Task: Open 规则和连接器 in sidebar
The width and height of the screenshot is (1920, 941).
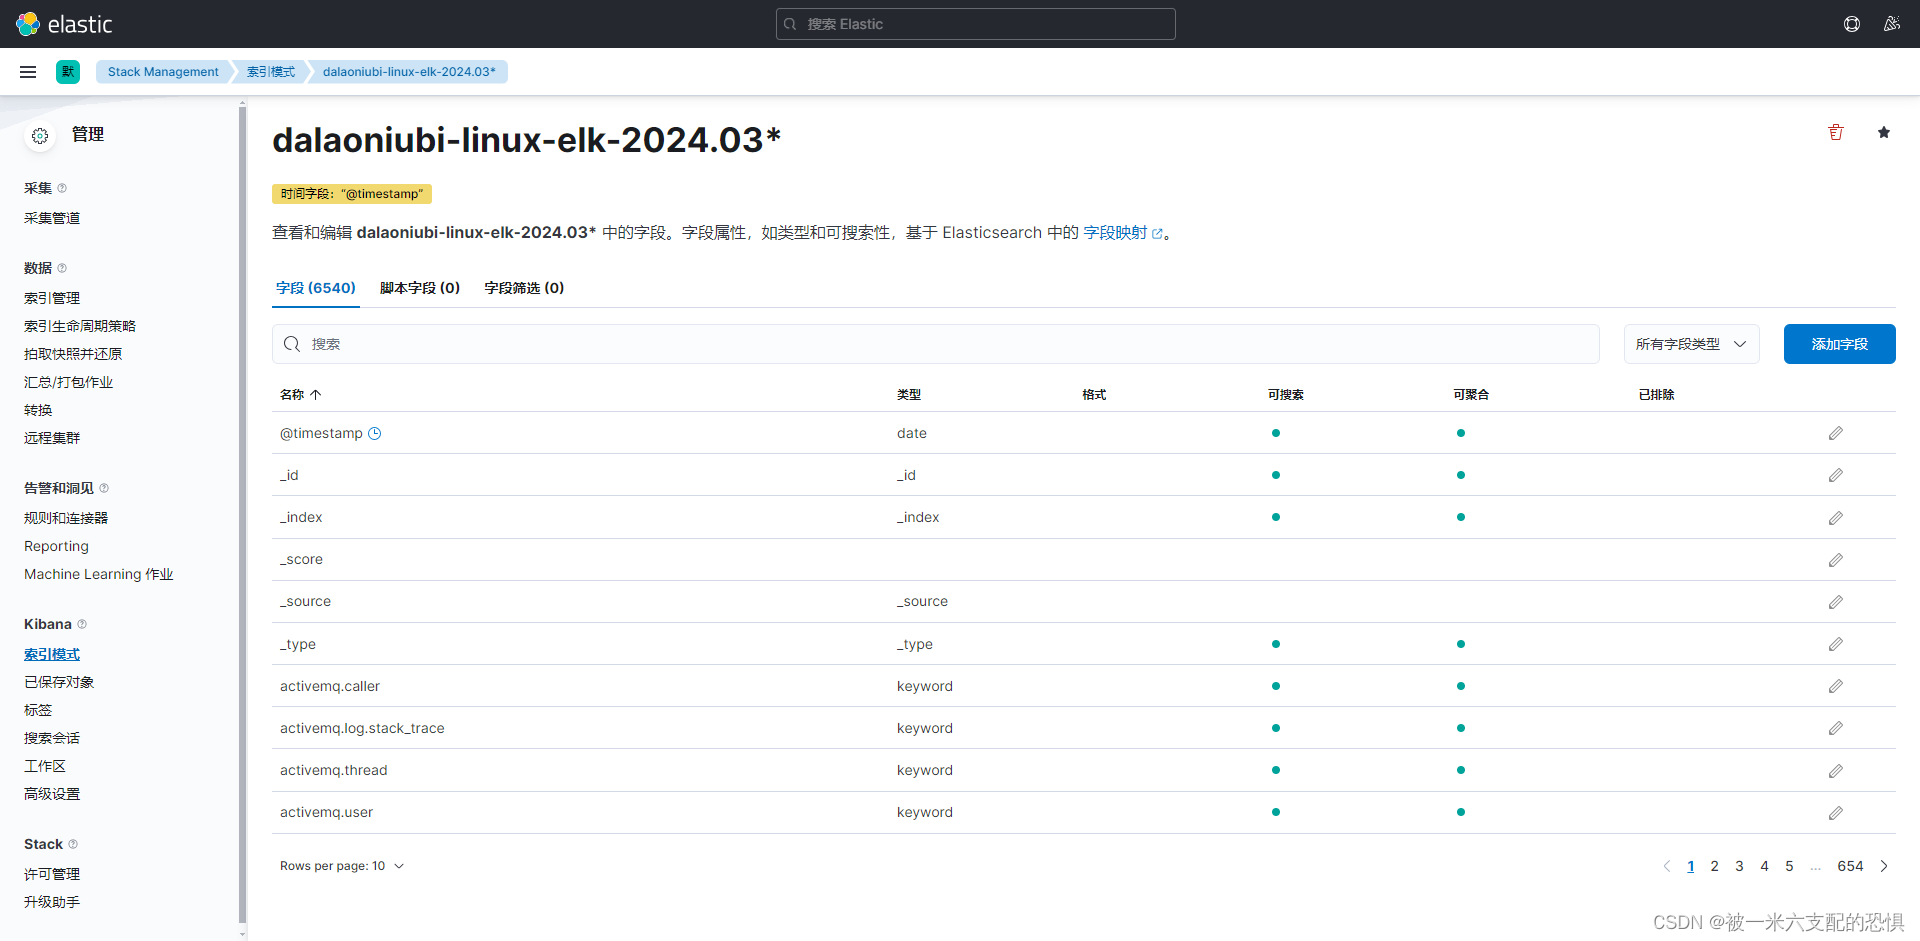Action: tap(66, 518)
